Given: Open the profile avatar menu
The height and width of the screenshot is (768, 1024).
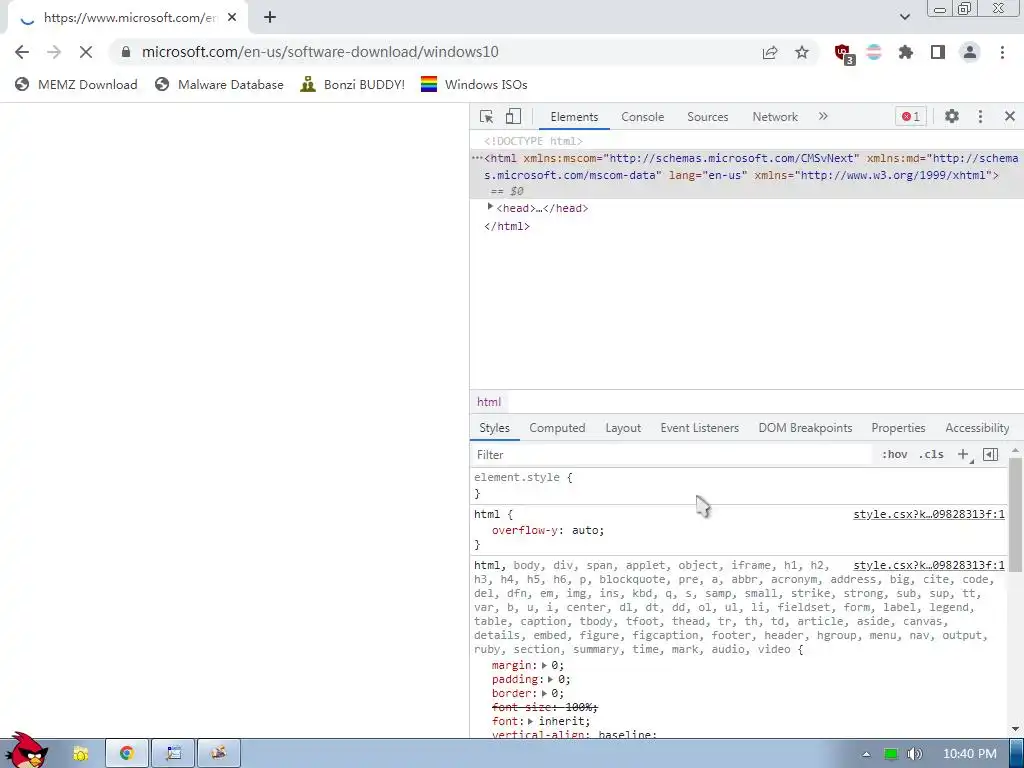Looking at the screenshot, I should 970,52.
